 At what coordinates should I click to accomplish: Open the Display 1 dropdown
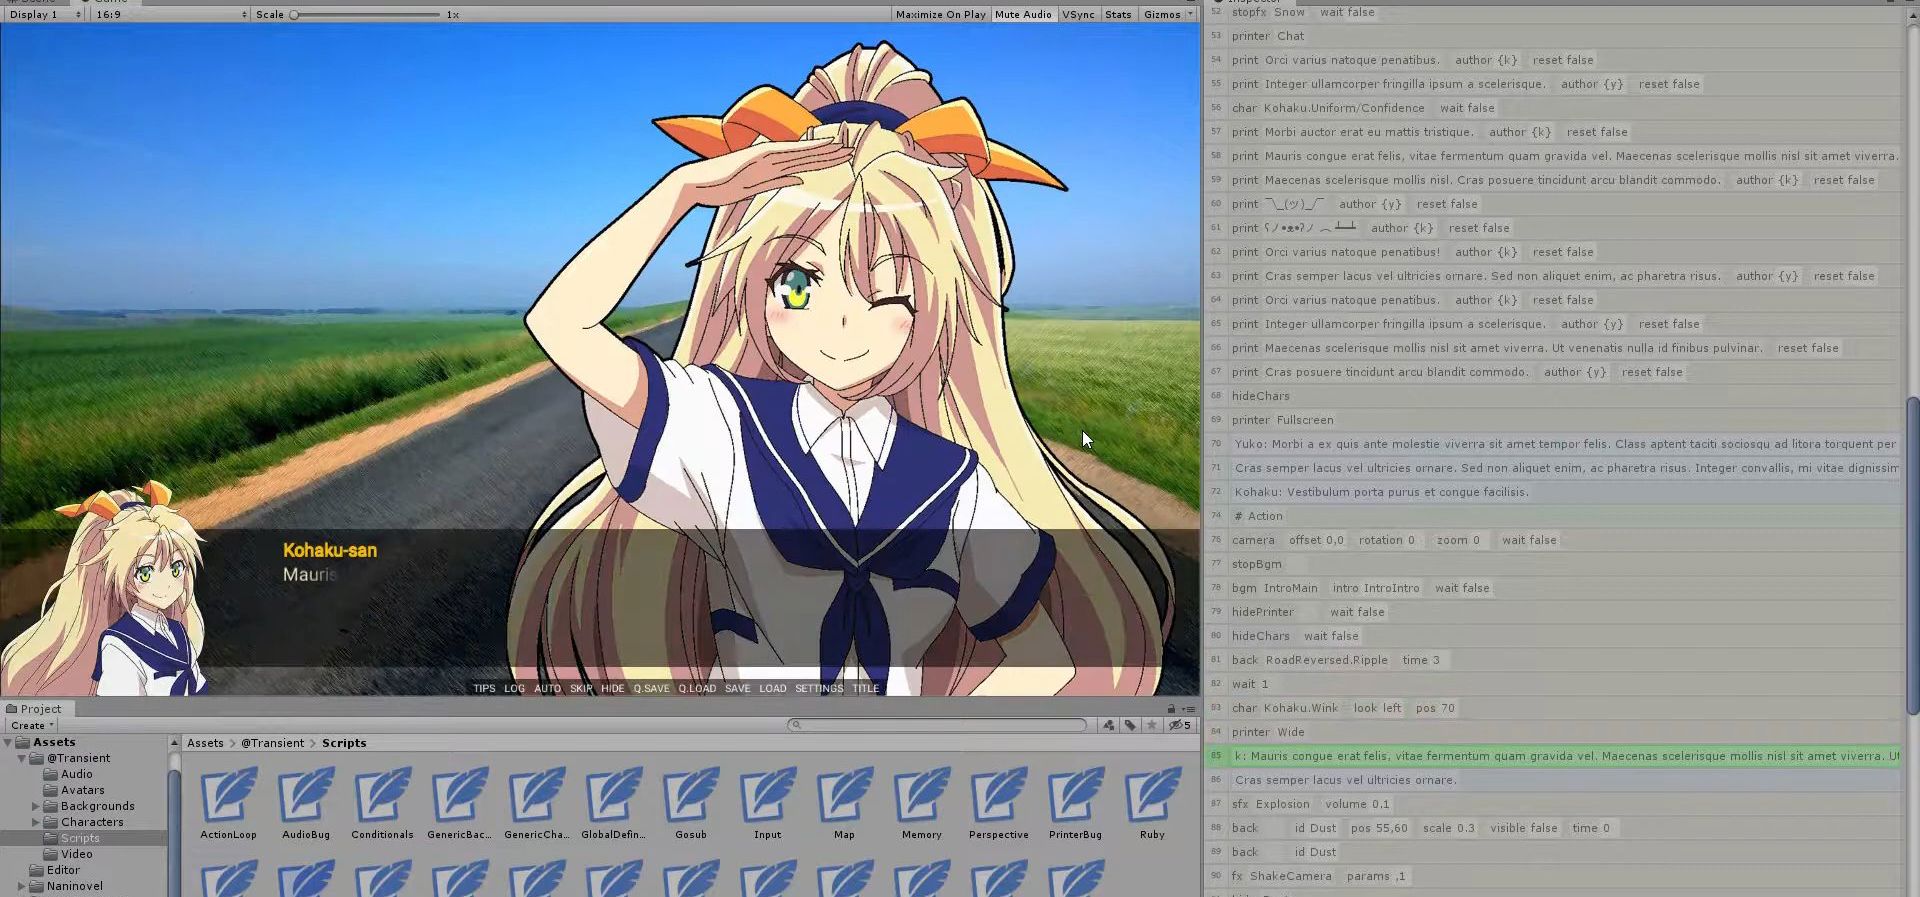pos(44,14)
